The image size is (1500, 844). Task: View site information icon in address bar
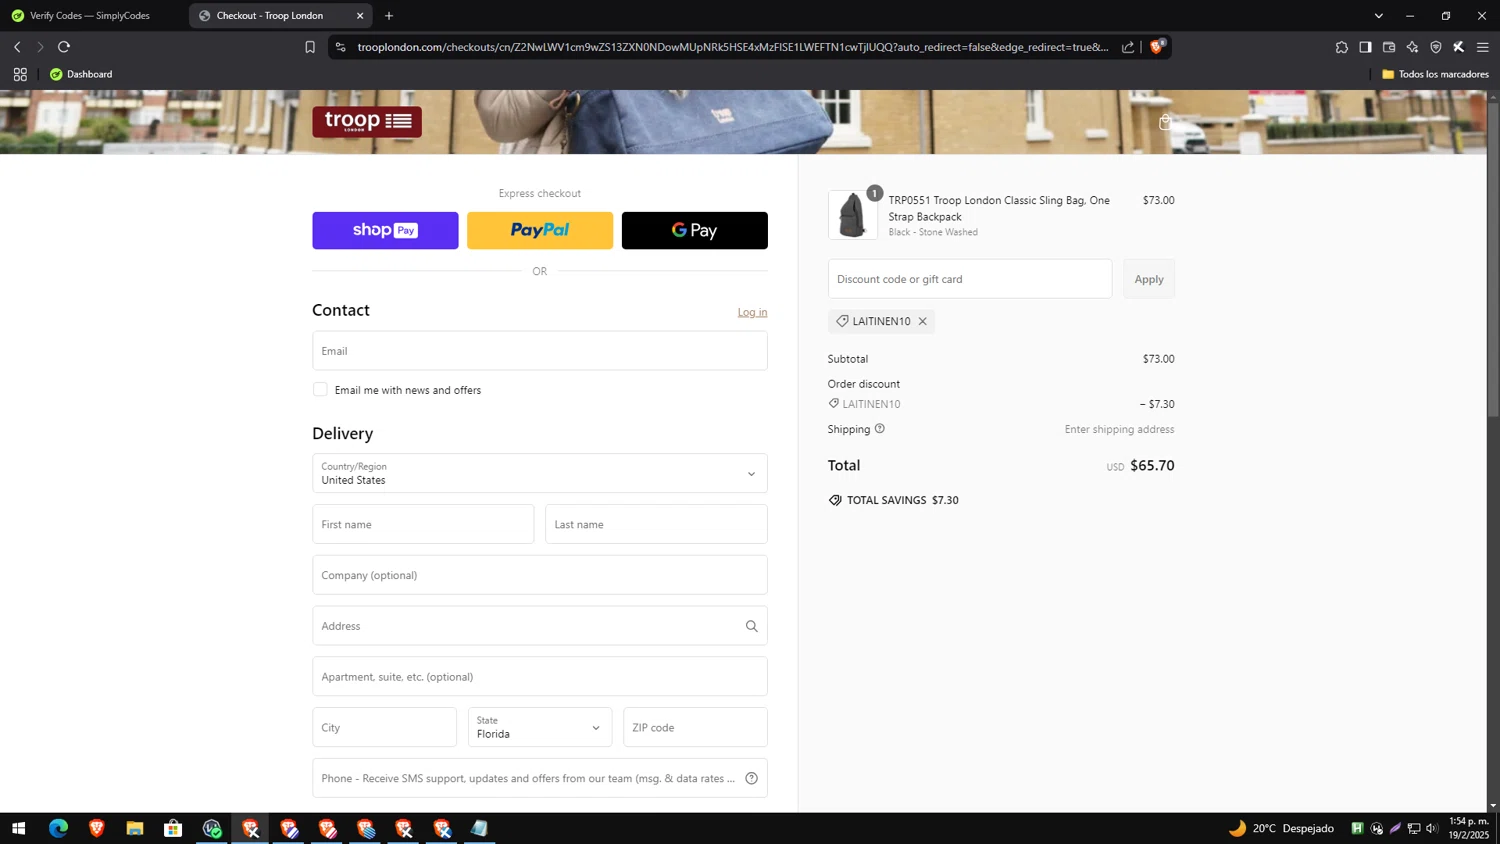tap(341, 47)
